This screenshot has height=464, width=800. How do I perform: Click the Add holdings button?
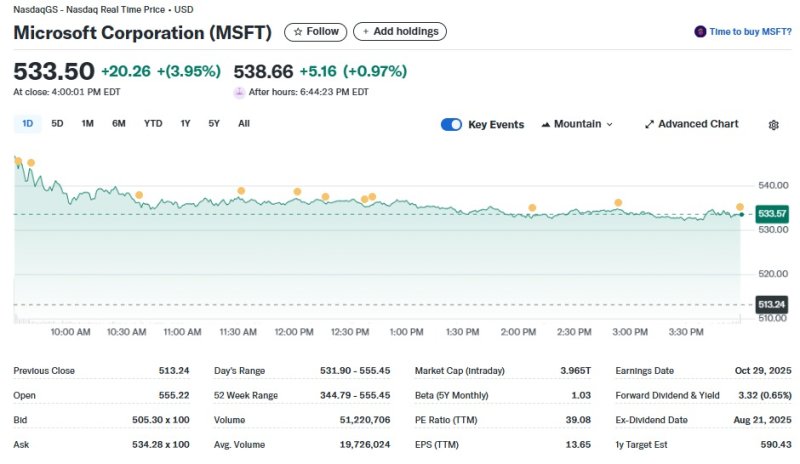(x=400, y=32)
